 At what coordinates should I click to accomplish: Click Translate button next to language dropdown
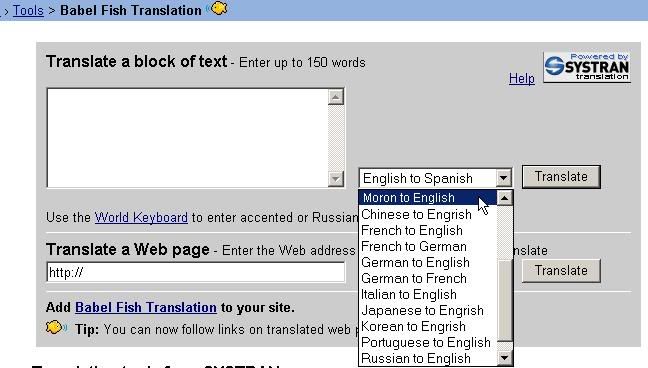(561, 177)
